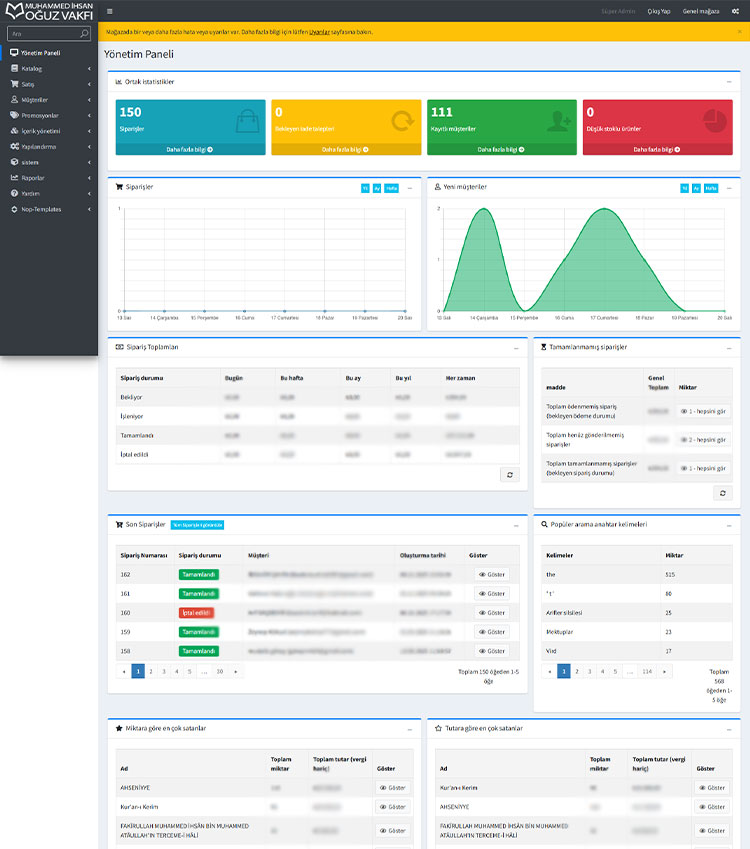Click the Satış cart icon in sidebar
Screen dimensions: 750x849
pyautogui.click(x=15, y=84)
